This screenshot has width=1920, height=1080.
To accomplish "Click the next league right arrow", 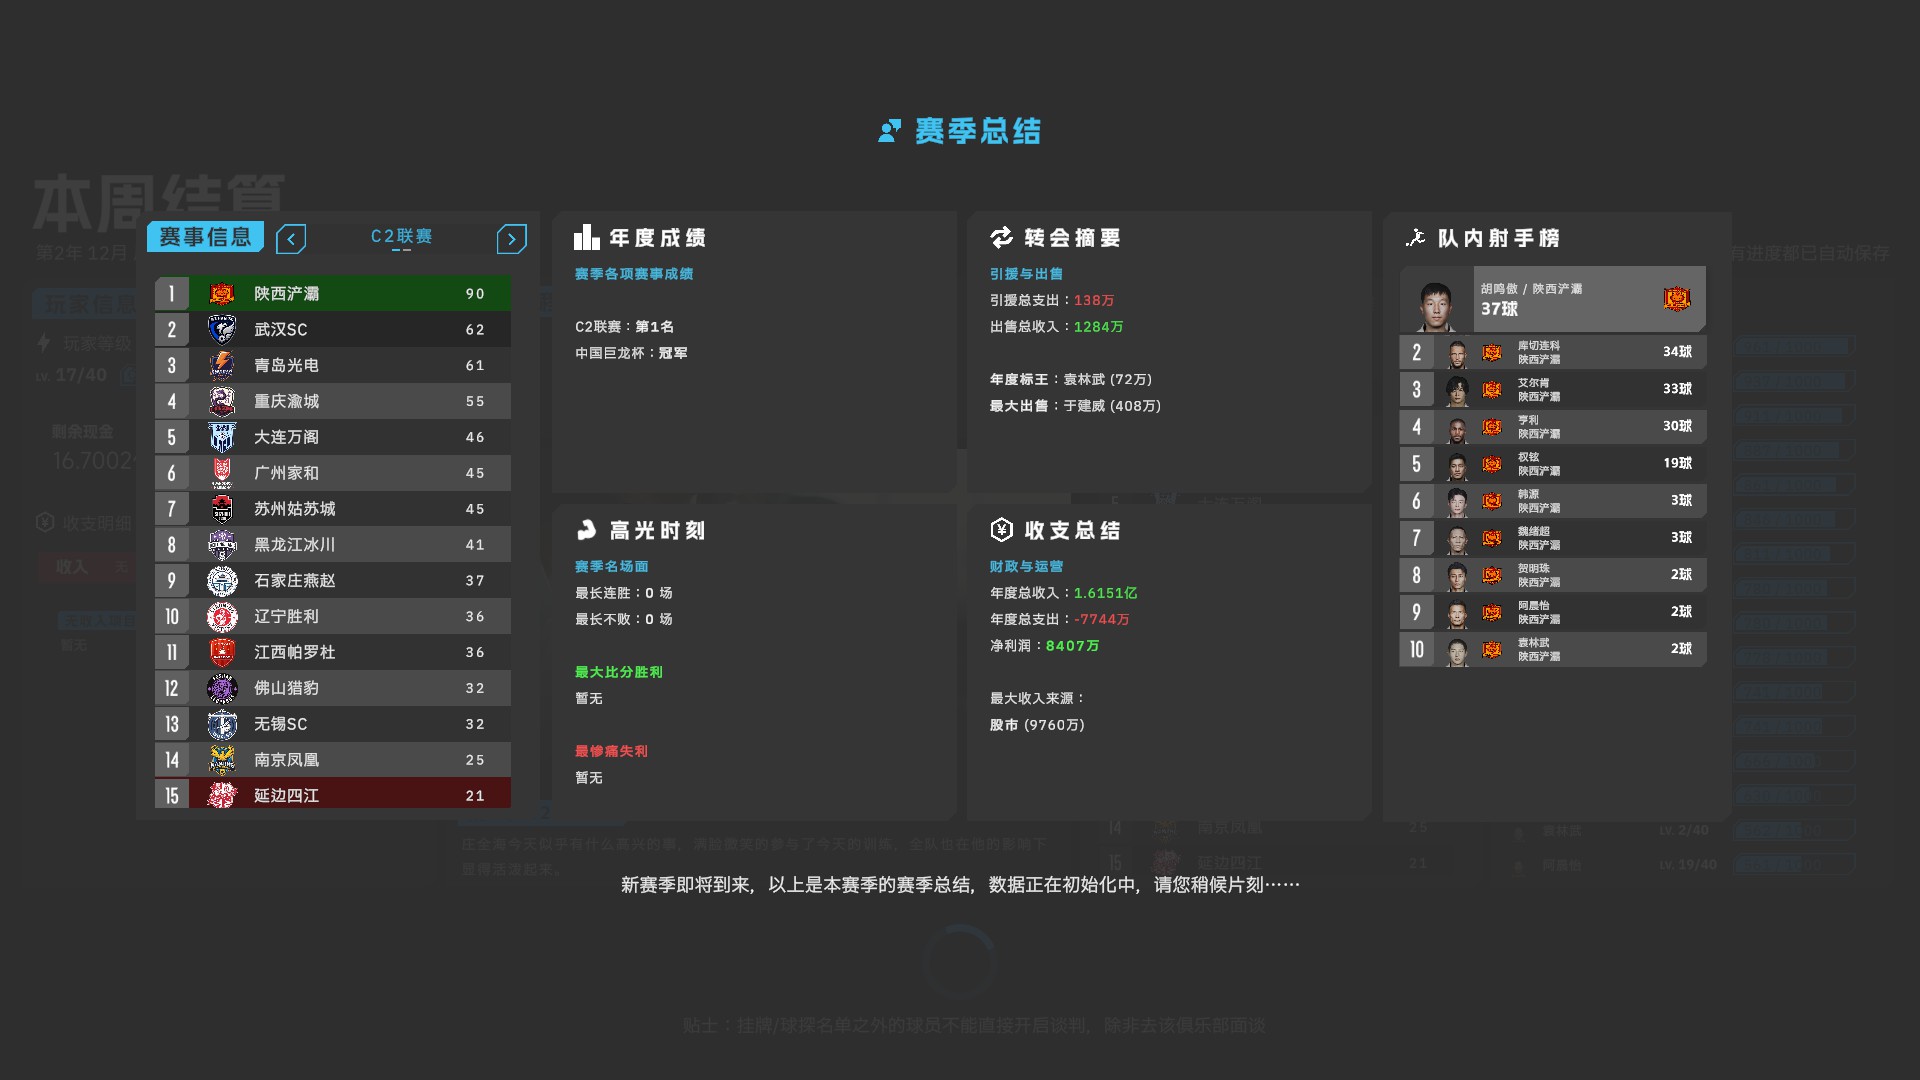I will (x=511, y=239).
